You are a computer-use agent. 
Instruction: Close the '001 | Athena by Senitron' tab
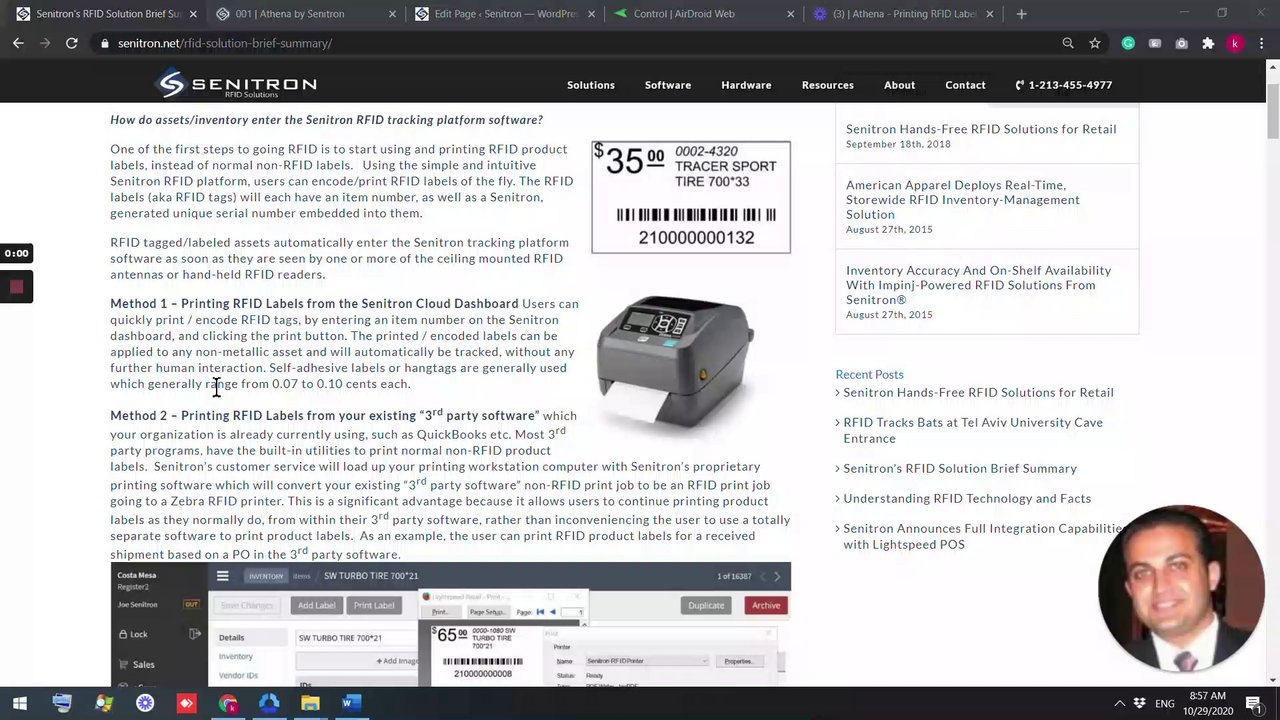[x=392, y=14]
